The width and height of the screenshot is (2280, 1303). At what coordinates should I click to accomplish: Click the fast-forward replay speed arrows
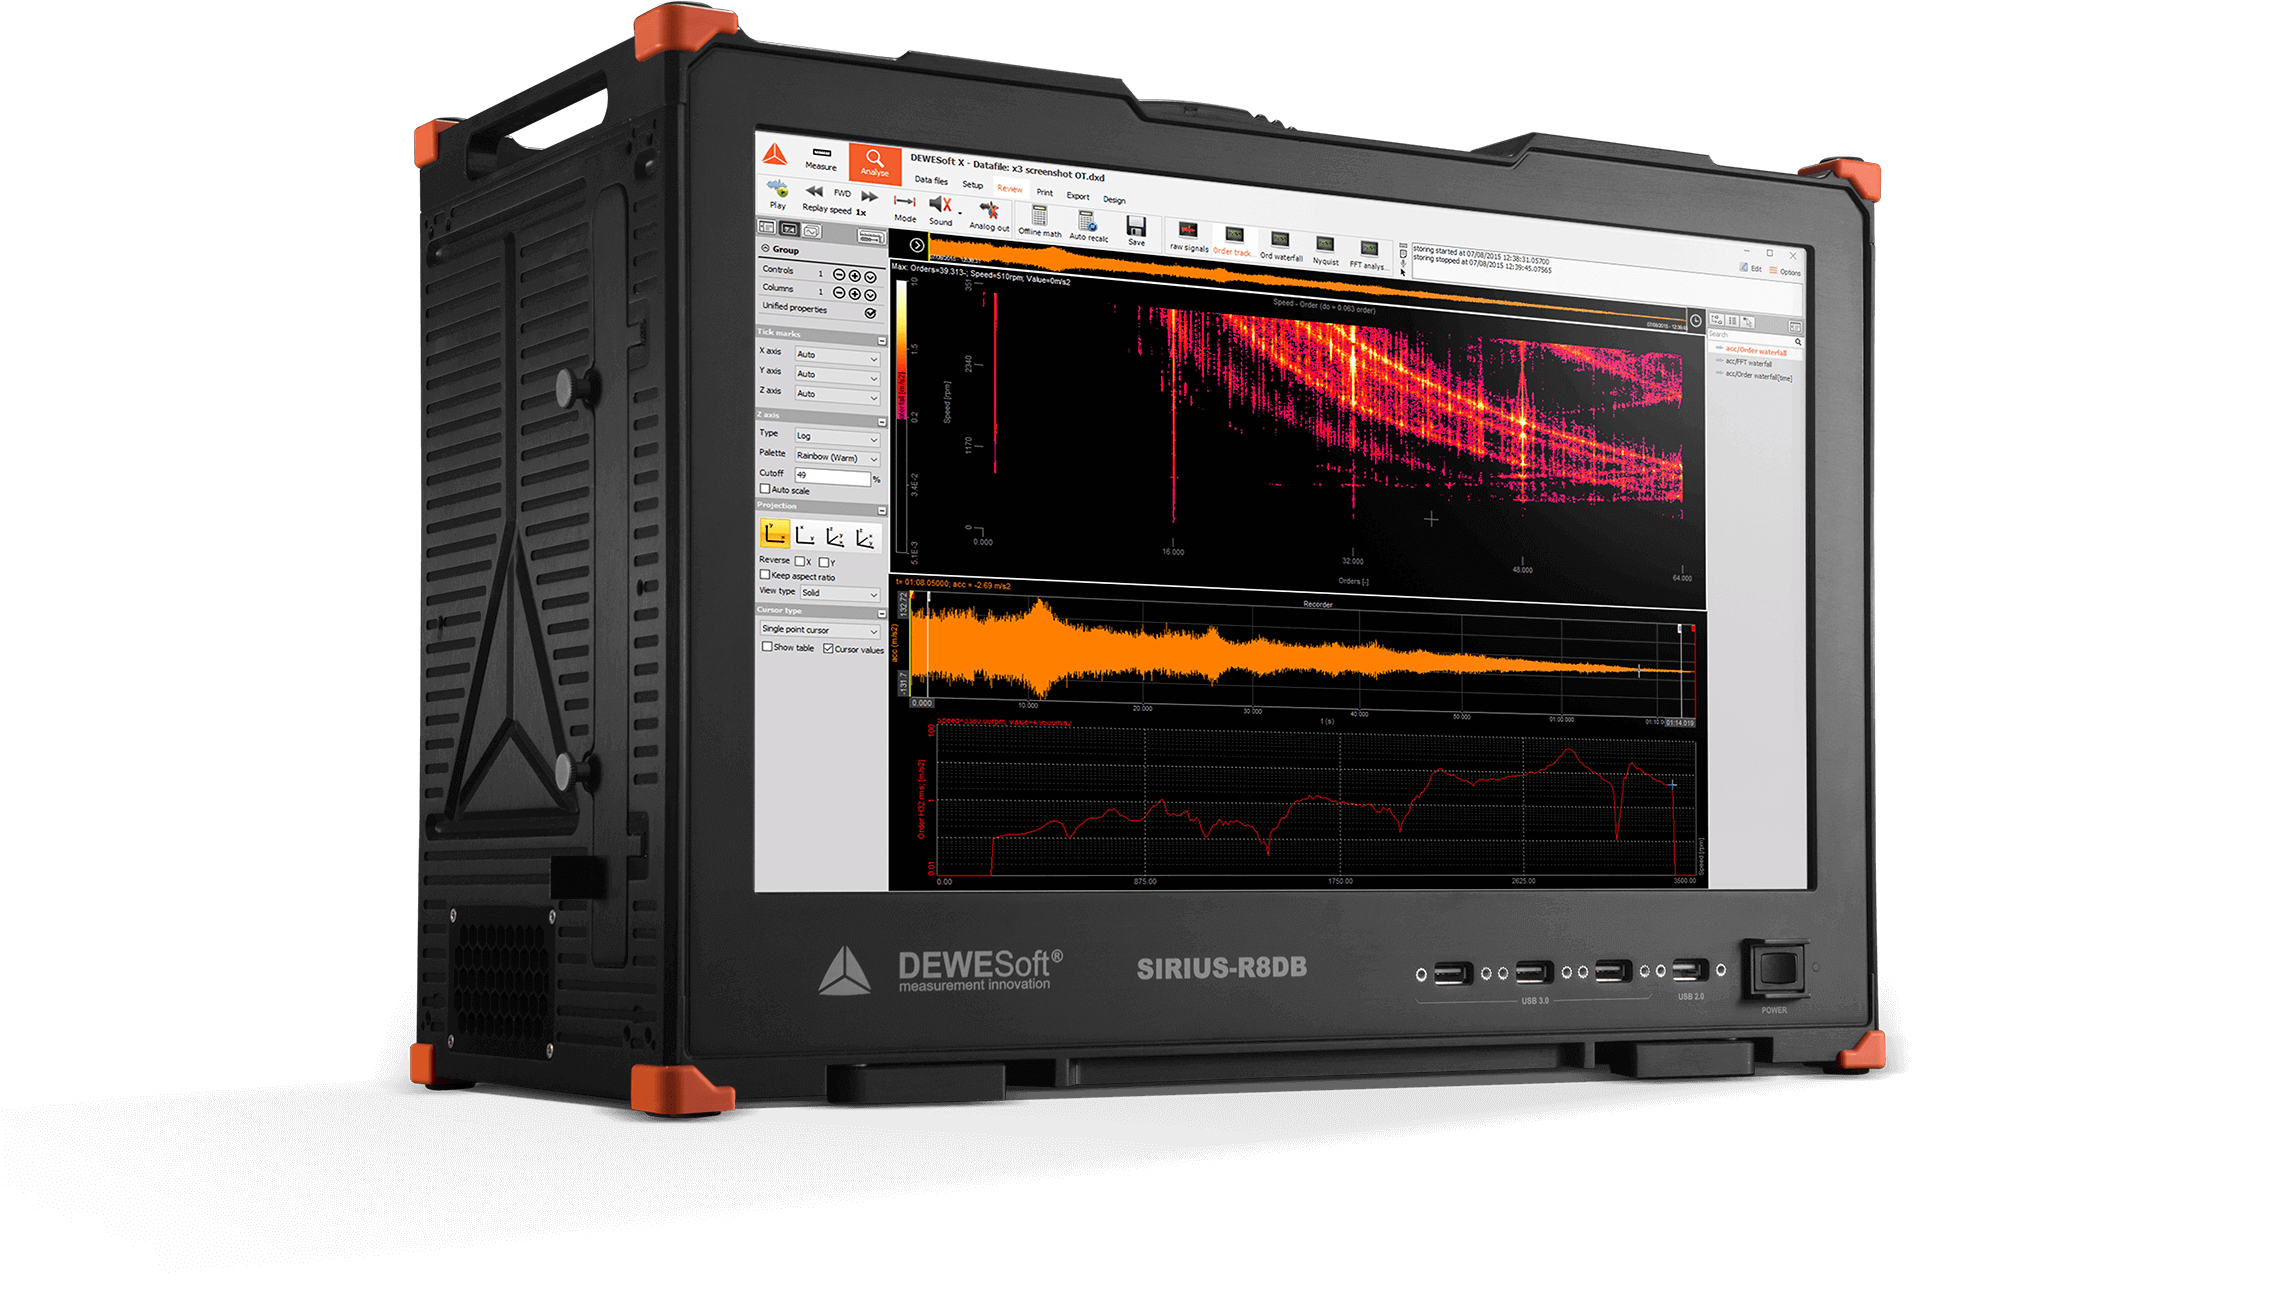coord(869,196)
